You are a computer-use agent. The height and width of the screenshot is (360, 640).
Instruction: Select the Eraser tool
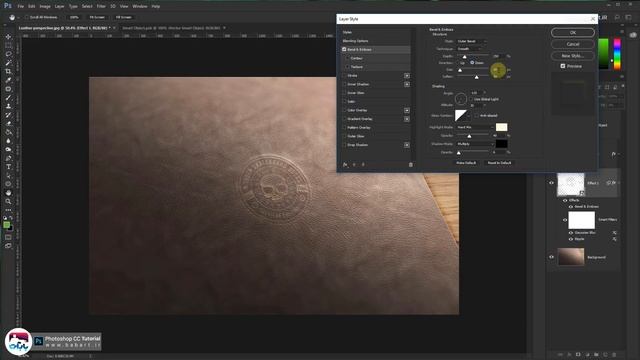pos(8,123)
